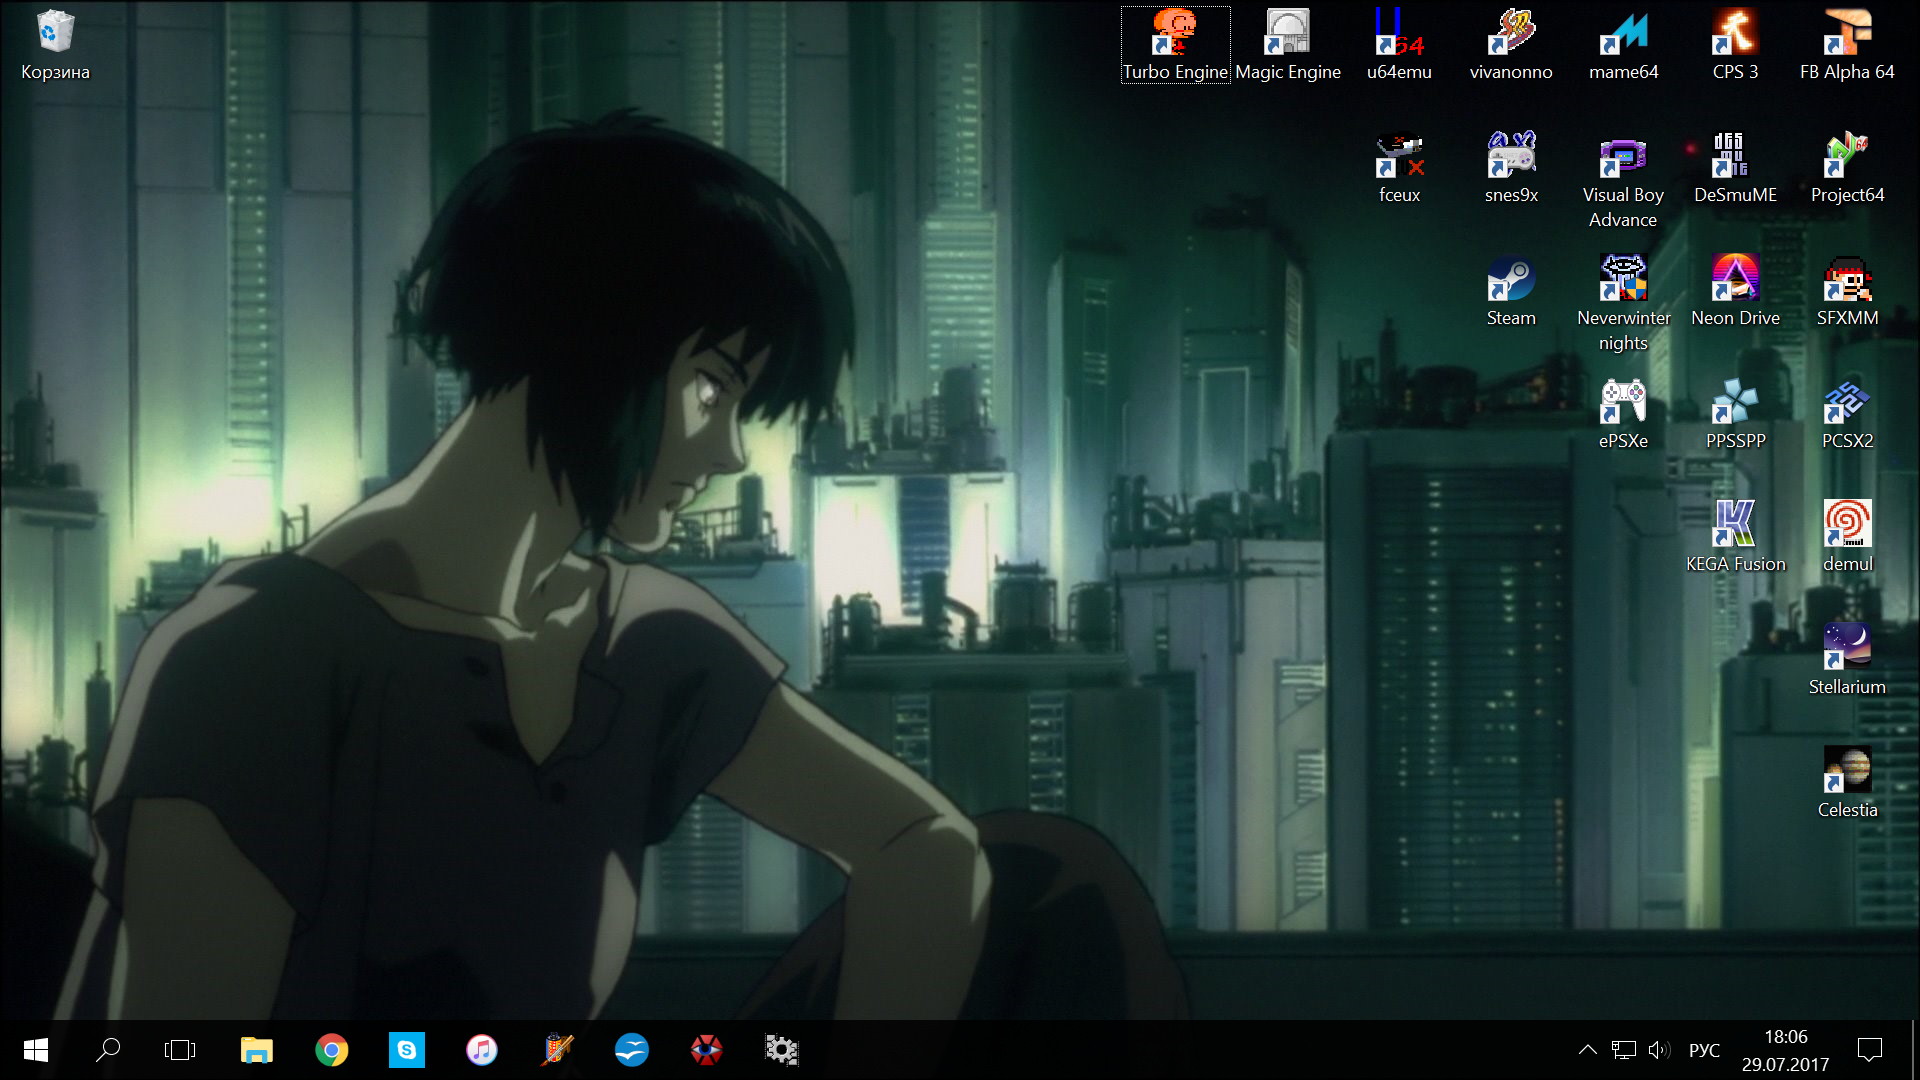
Task: Select the mame64 desktop shortcut
Action: click(x=1623, y=46)
